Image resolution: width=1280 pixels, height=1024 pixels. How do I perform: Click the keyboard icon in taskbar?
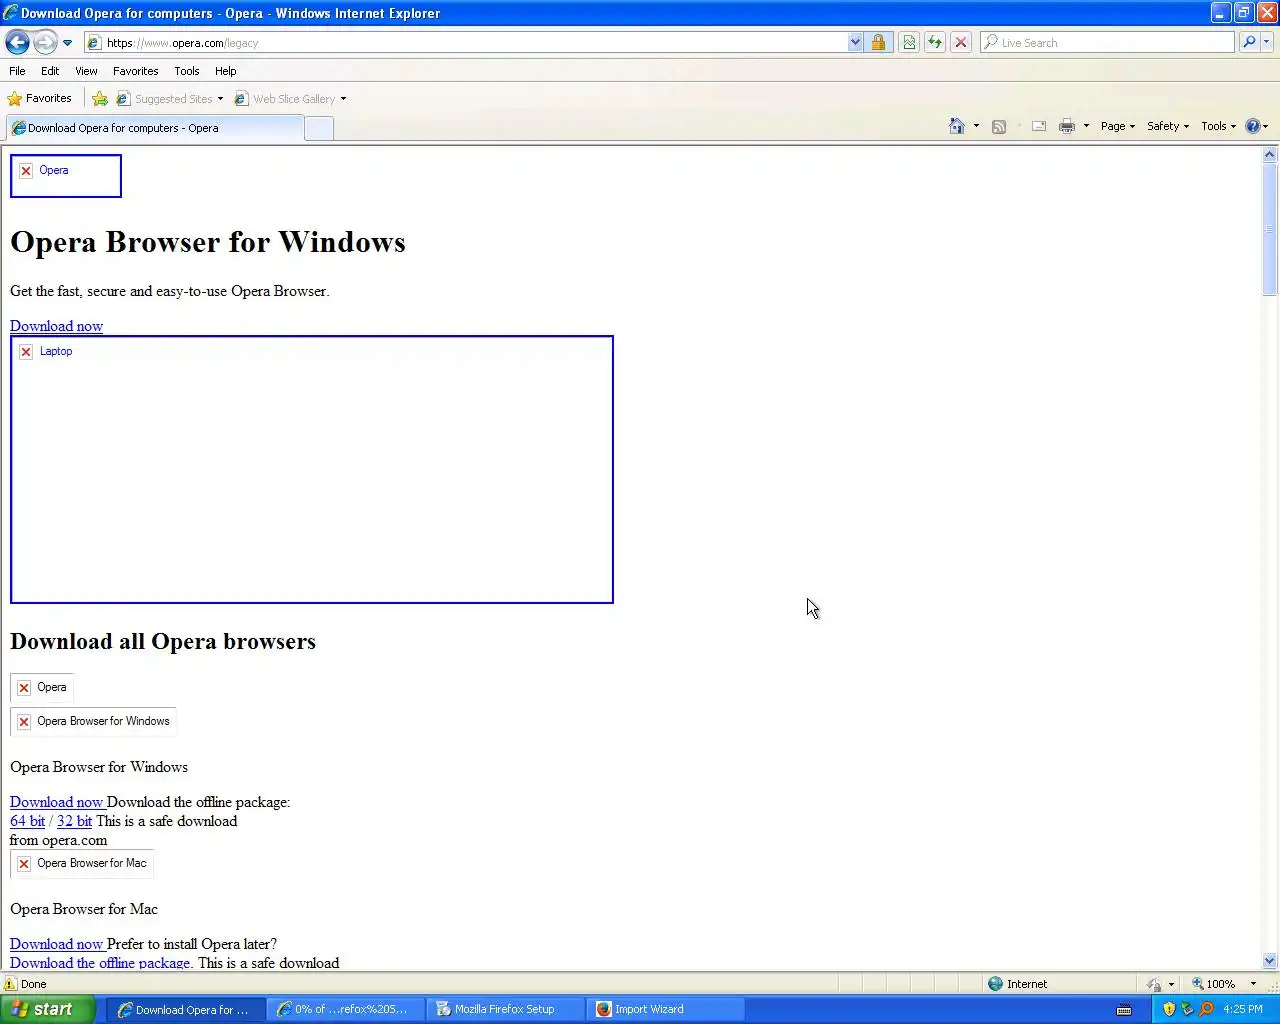(1124, 1009)
